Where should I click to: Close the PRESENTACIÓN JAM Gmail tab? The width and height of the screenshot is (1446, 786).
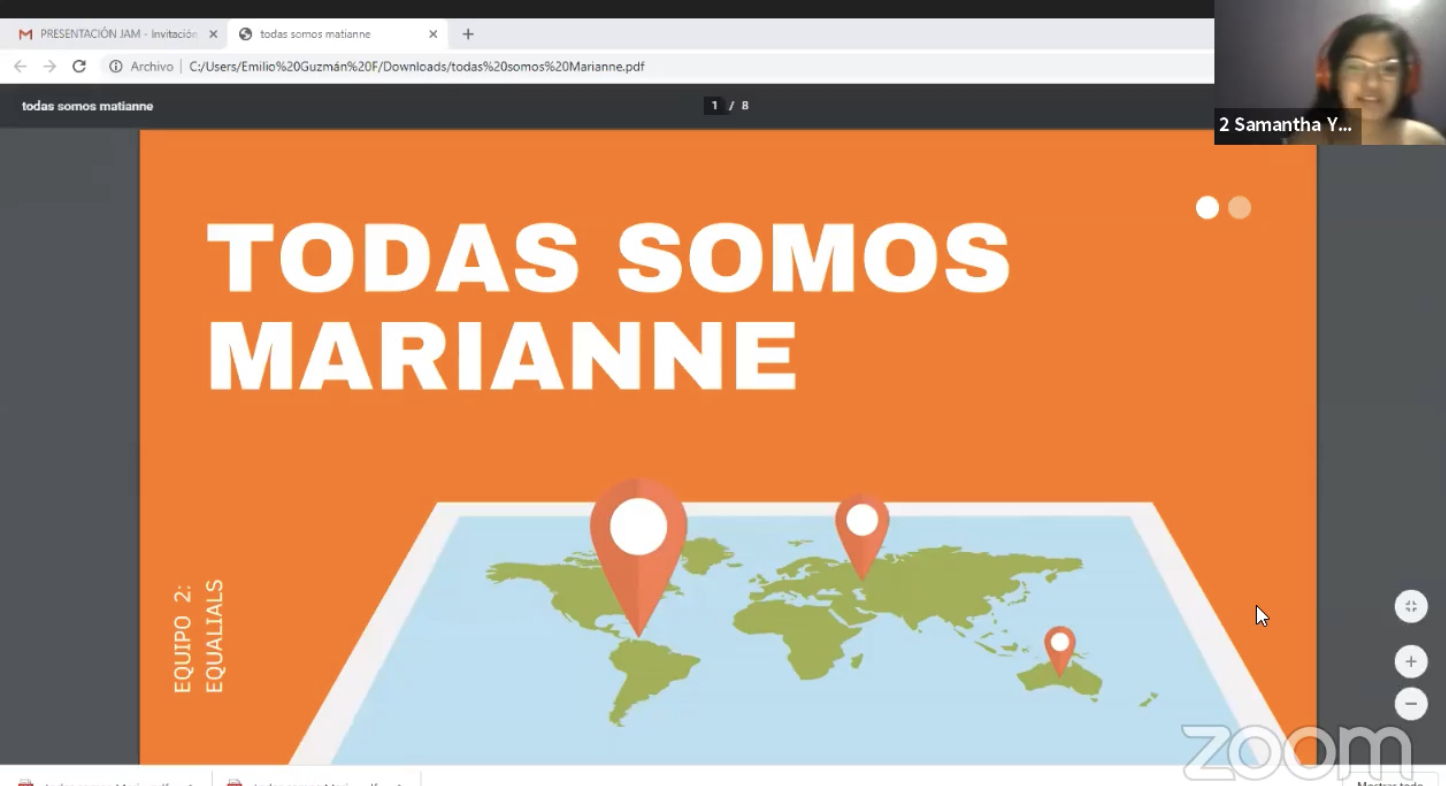(213, 34)
